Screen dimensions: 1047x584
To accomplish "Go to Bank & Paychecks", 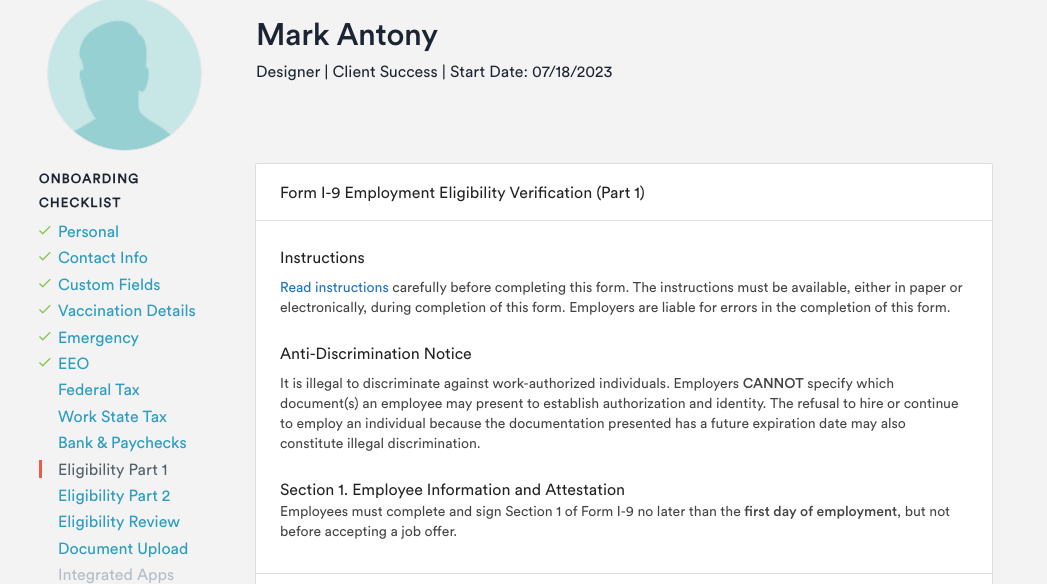I will coord(122,443).
